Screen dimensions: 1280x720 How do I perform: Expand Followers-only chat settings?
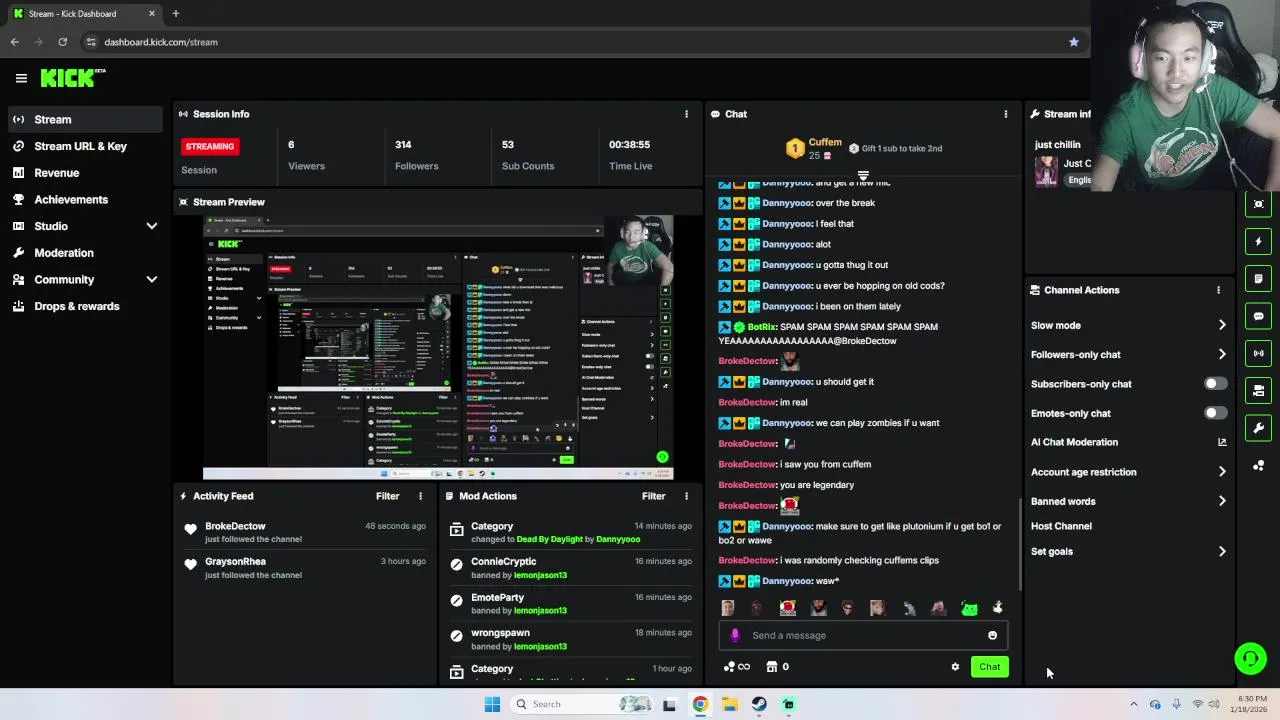point(1222,354)
